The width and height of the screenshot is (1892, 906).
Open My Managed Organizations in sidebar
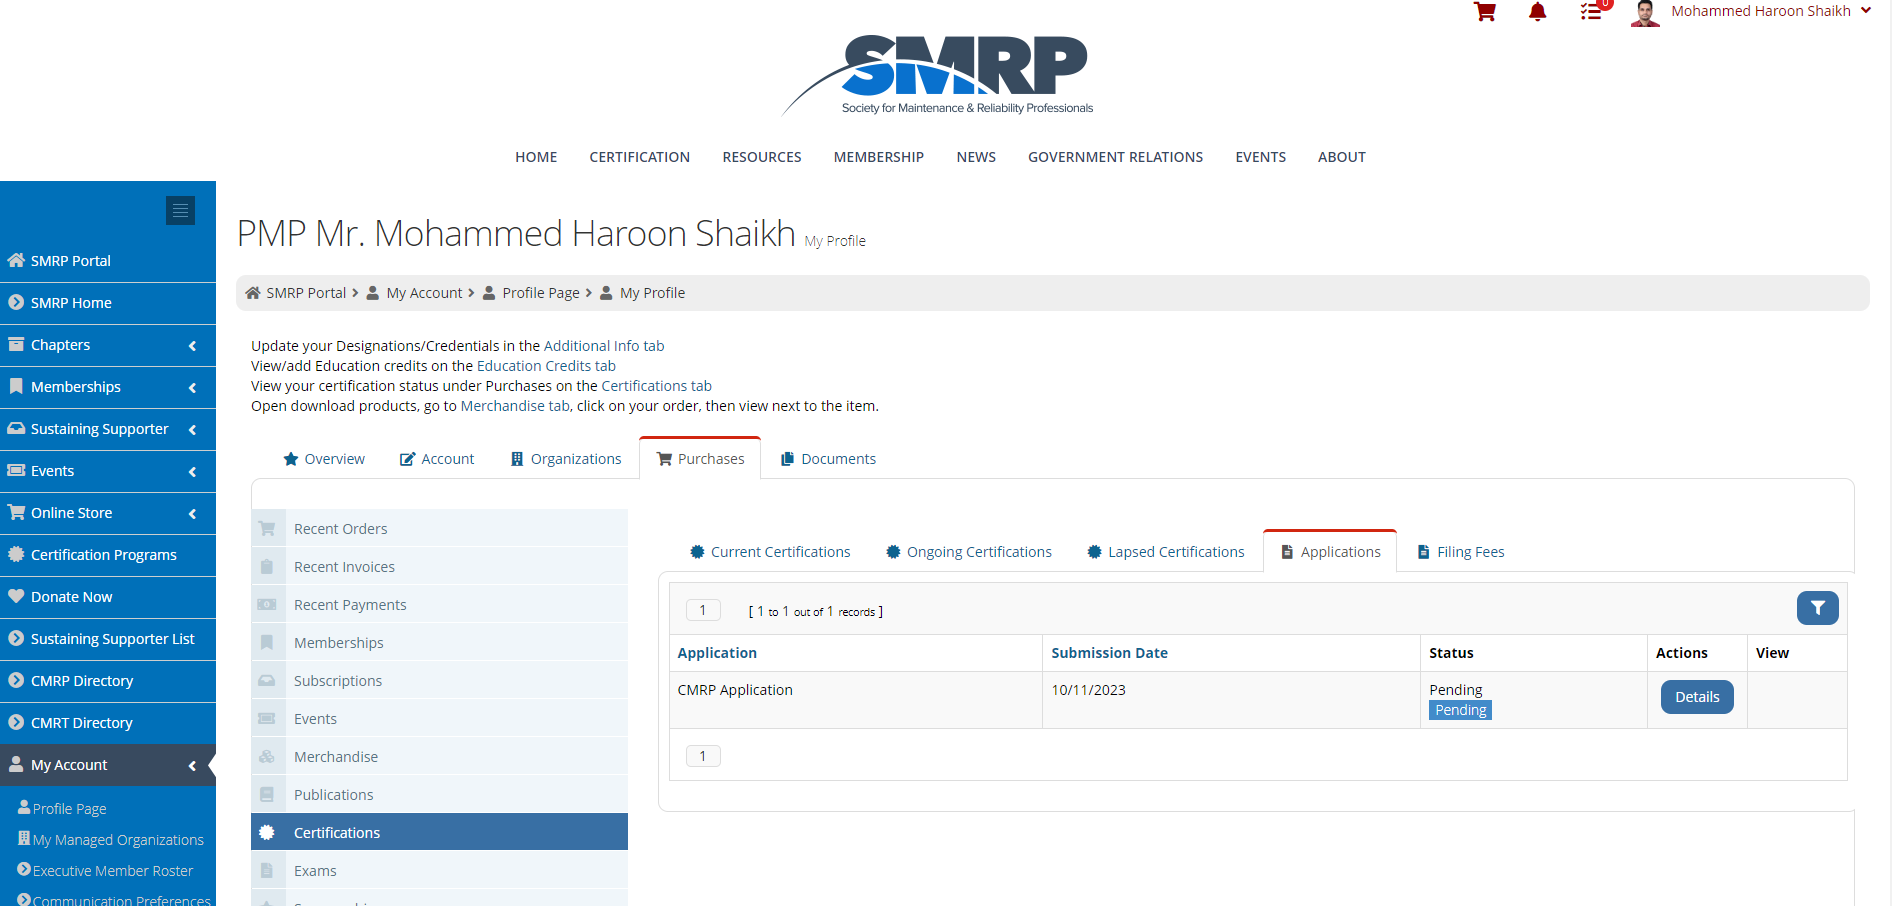coord(118,840)
